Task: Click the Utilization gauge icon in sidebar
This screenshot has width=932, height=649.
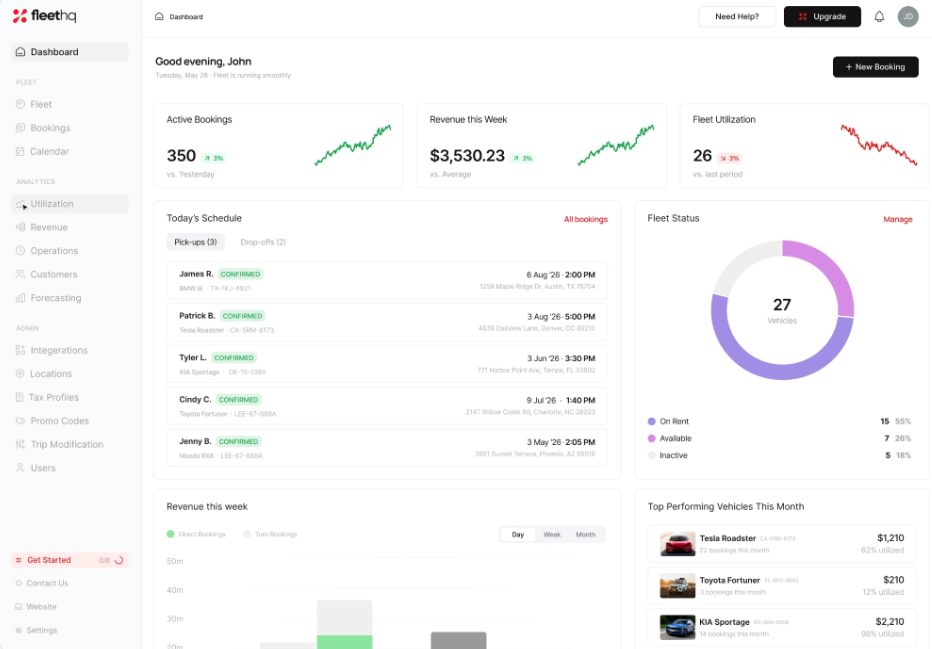Action: [x=20, y=204]
